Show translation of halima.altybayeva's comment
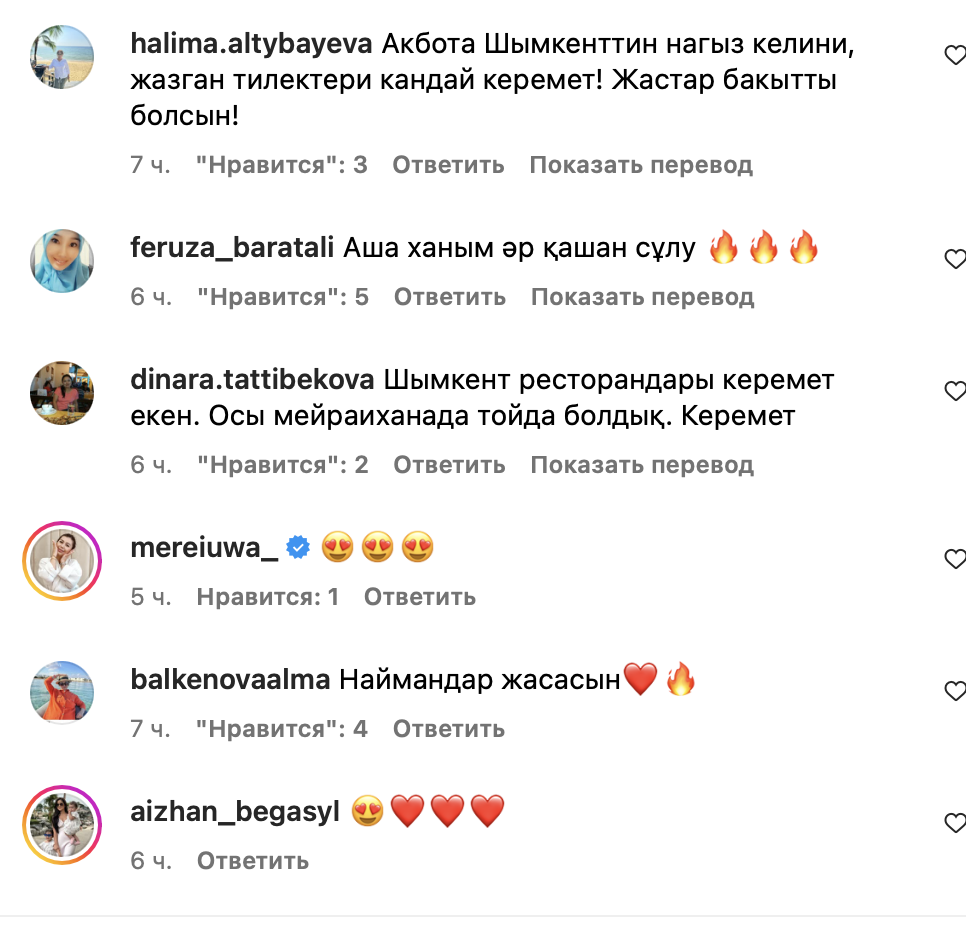966x927 pixels. tap(641, 165)
